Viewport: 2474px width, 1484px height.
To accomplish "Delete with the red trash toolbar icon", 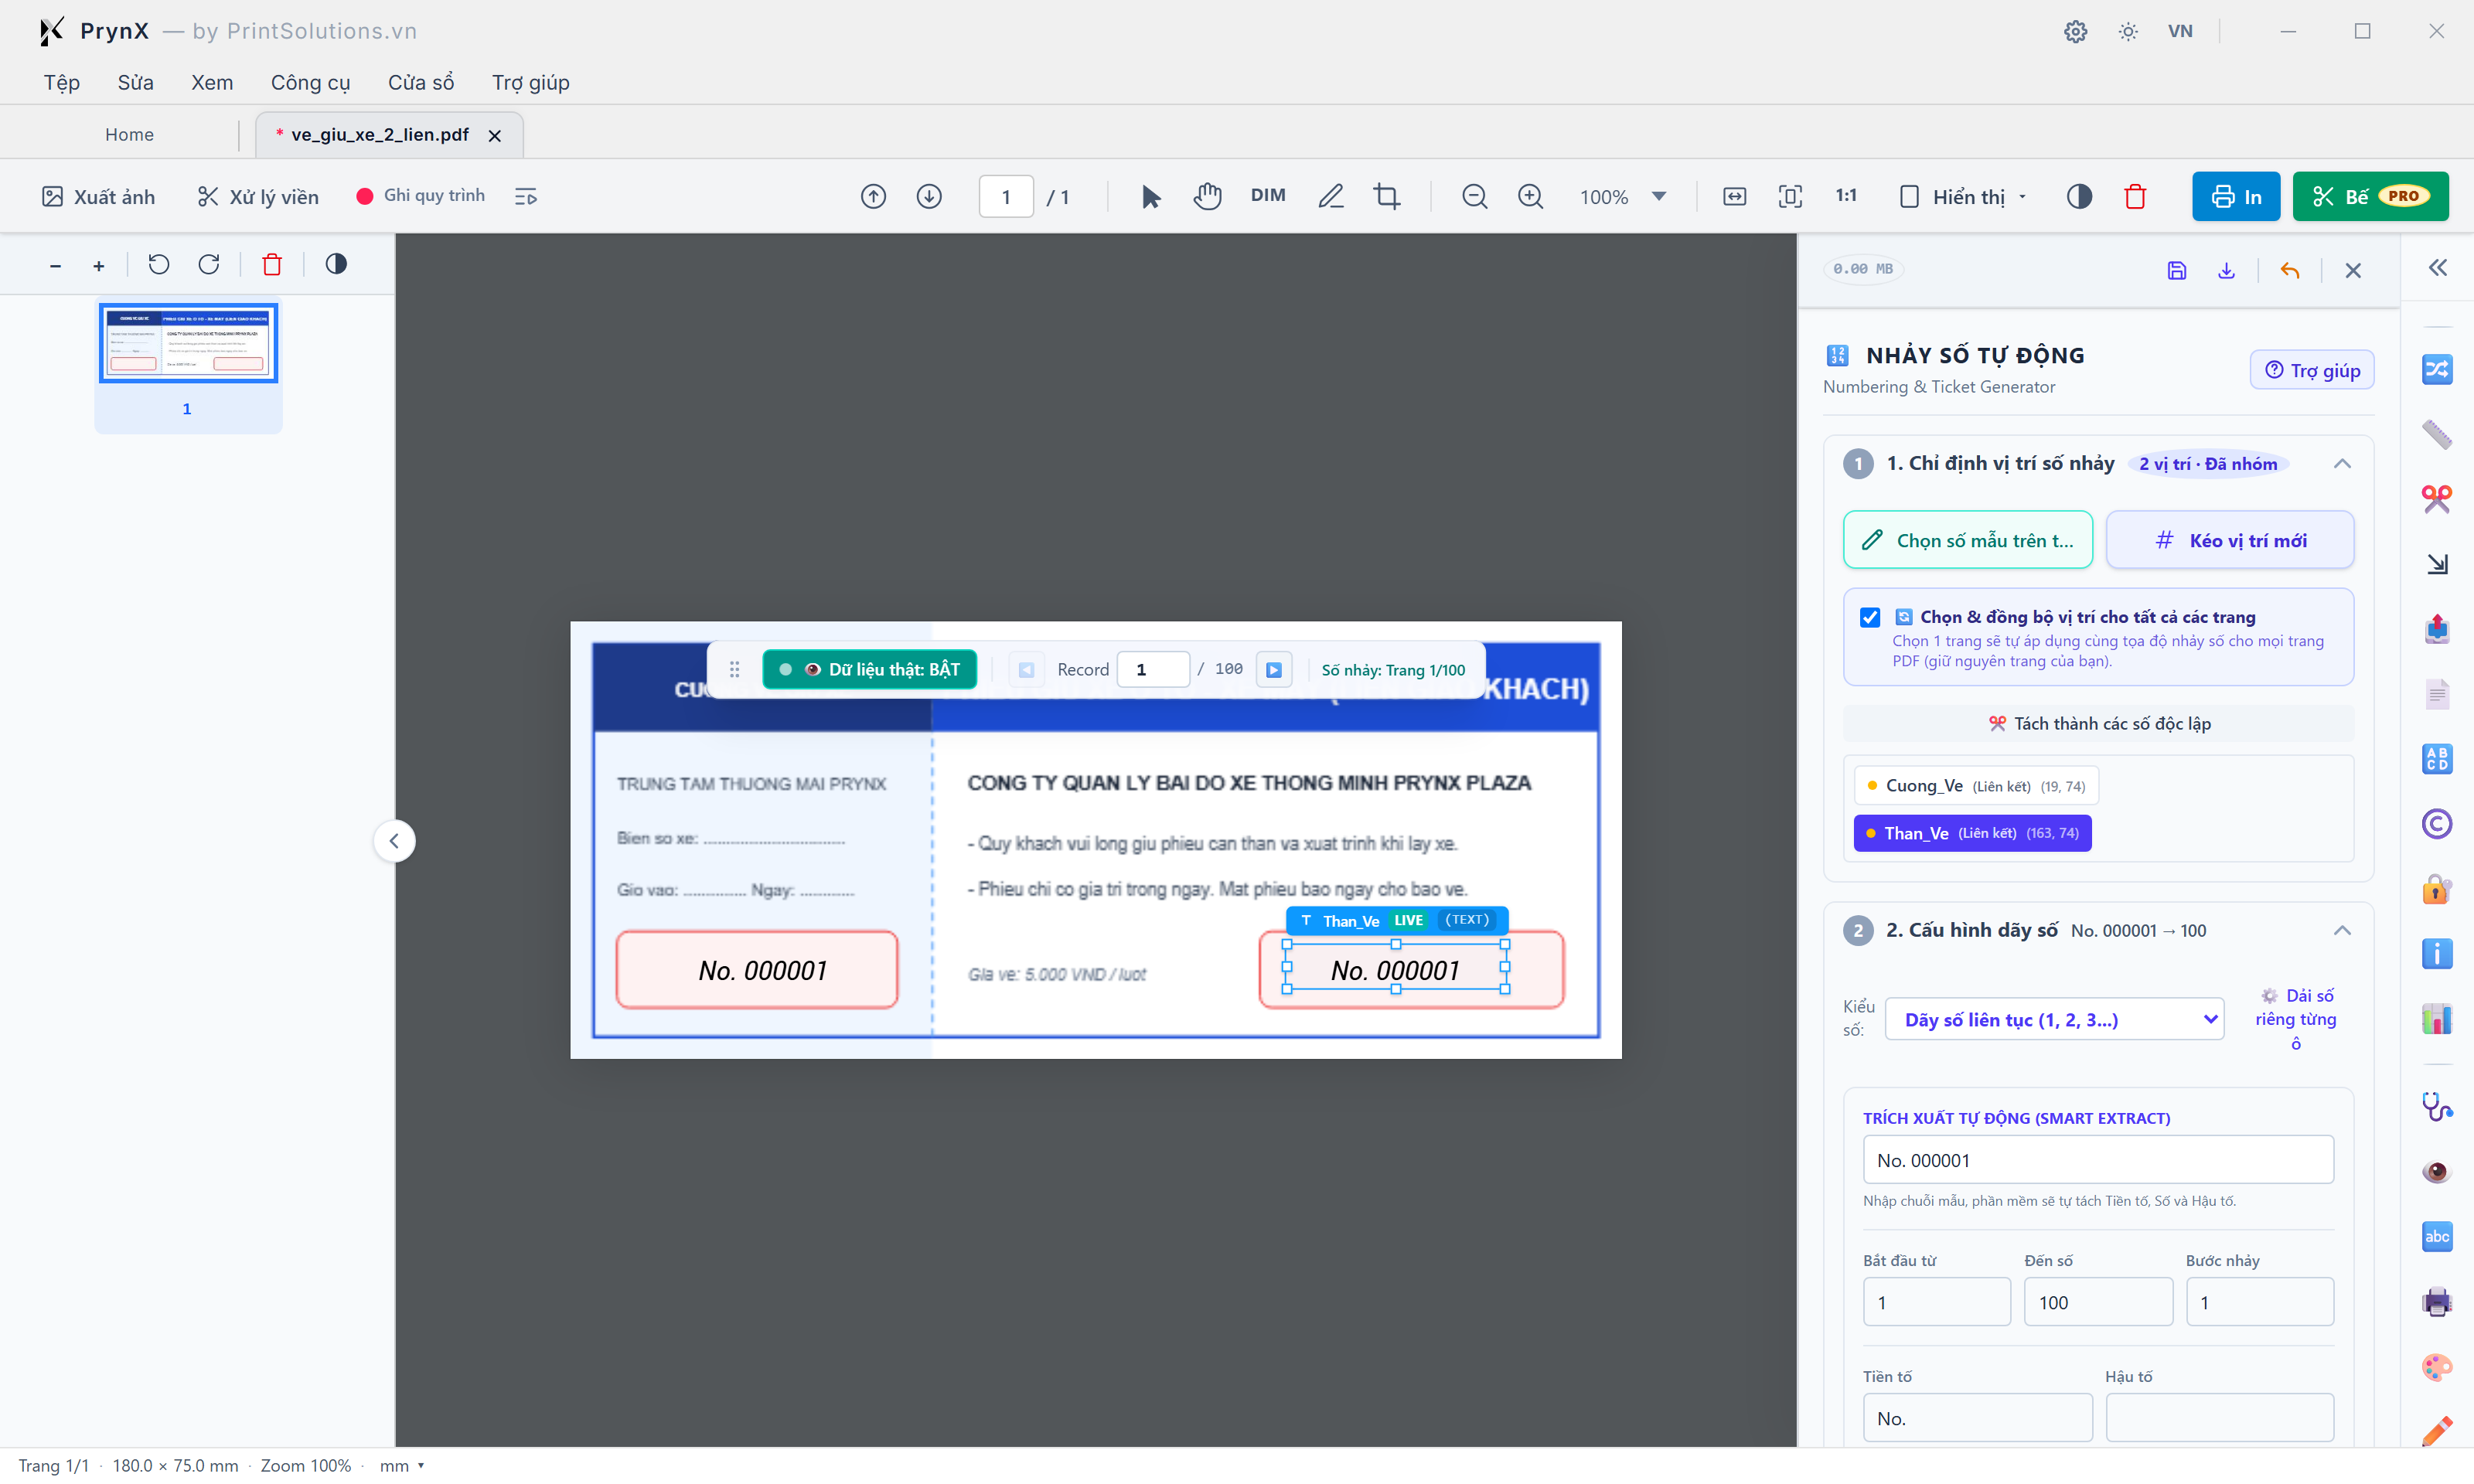I will click(x=2135, y=197).
